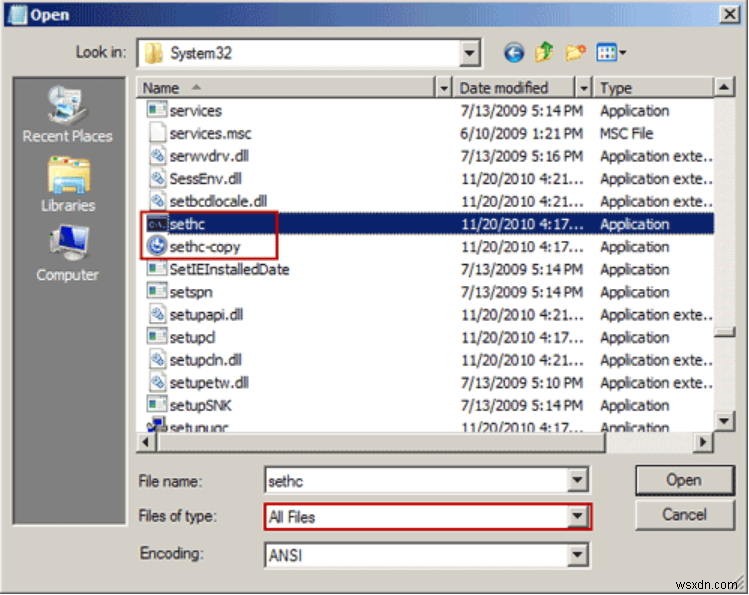The width and height of the screenshot is (749, 595).
Task: Click the setspn file name text
Action: 191,292
